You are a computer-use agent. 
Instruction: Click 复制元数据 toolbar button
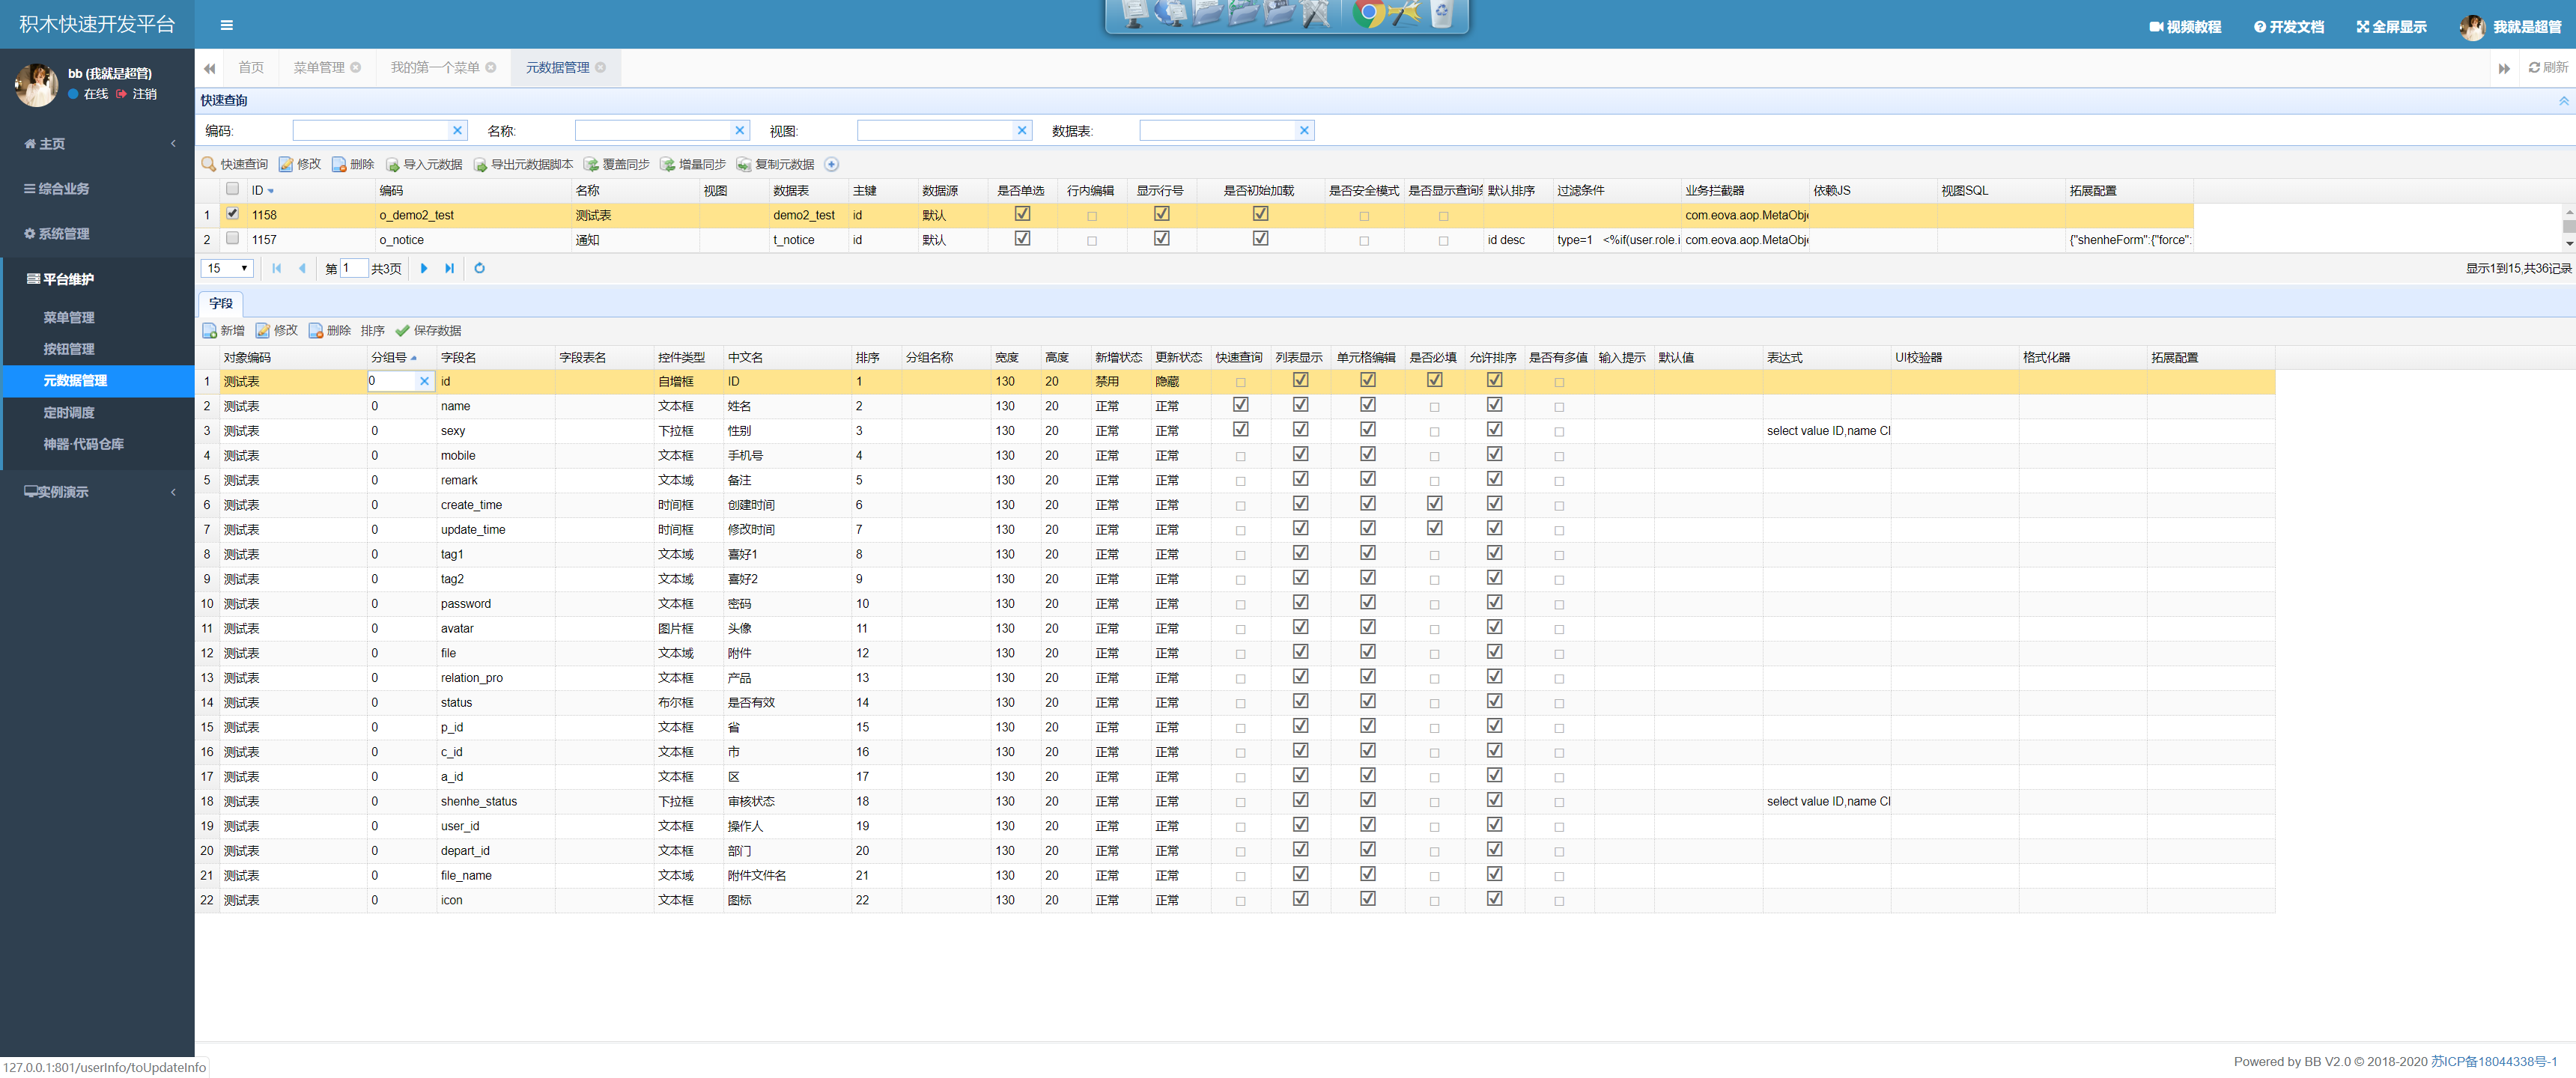pos(775,164)
